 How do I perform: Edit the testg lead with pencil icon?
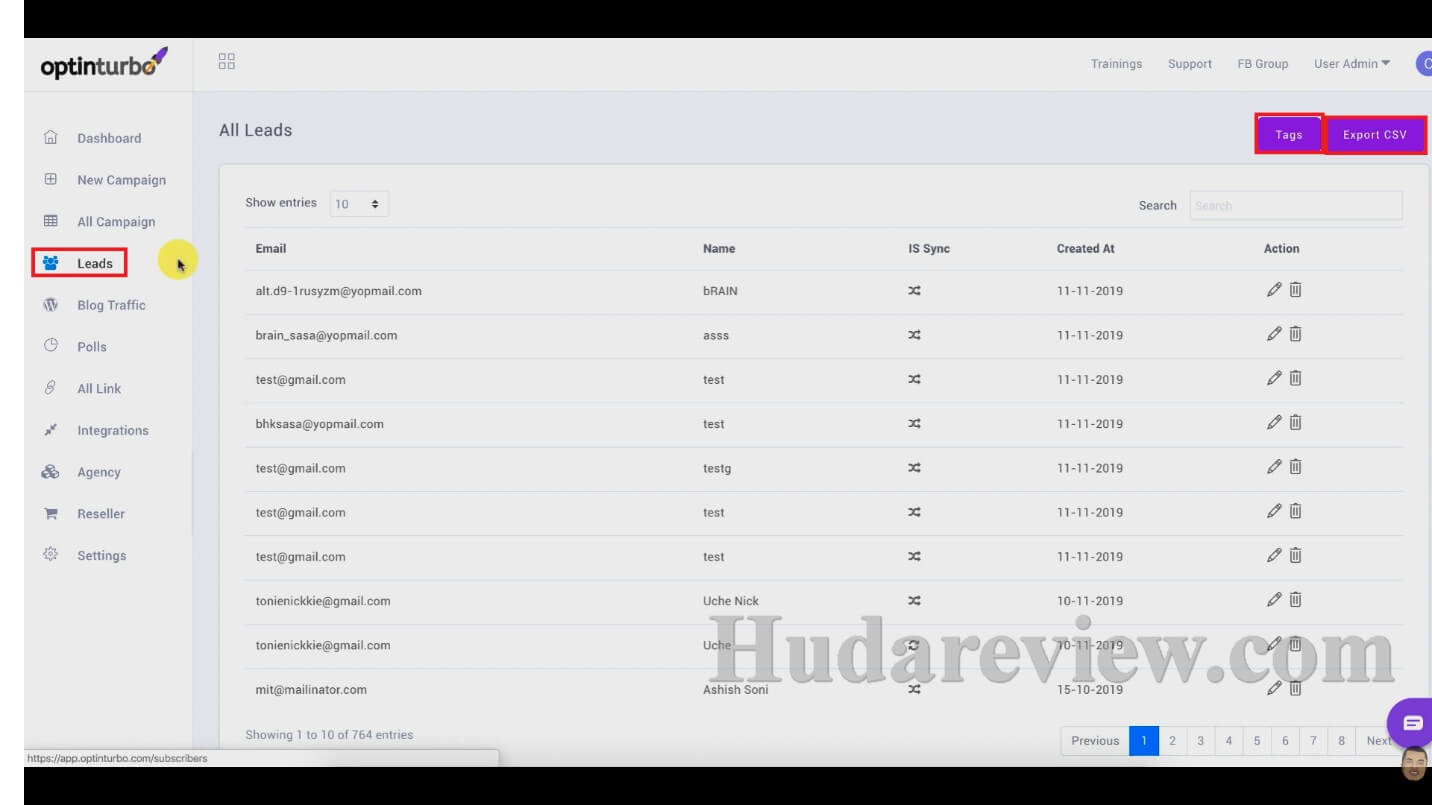coord(1274,466)
